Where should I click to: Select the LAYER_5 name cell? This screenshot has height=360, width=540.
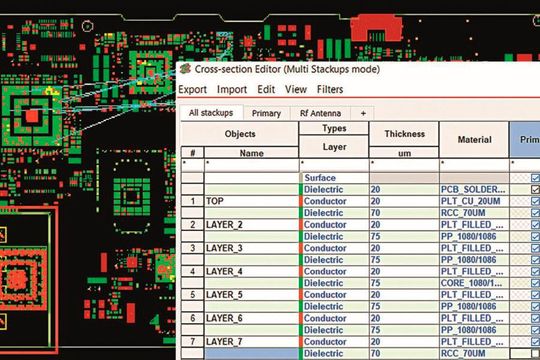point(251,295)
